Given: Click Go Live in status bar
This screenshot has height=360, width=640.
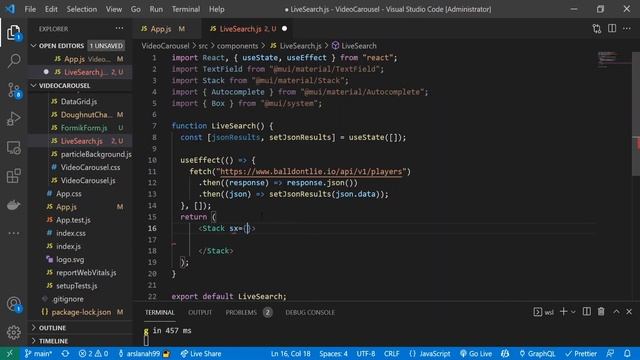Looking at the screenshot, I should click(476, 353).
